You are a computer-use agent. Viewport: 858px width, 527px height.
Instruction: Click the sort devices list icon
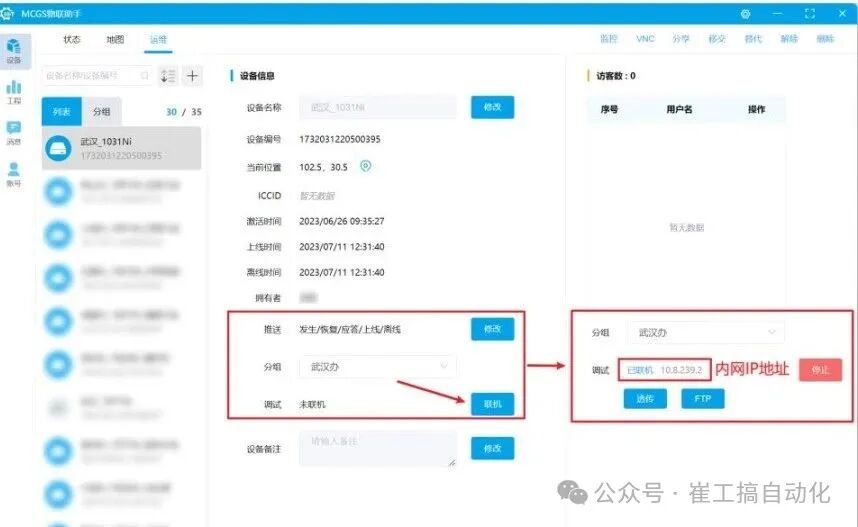pos(168,76)
